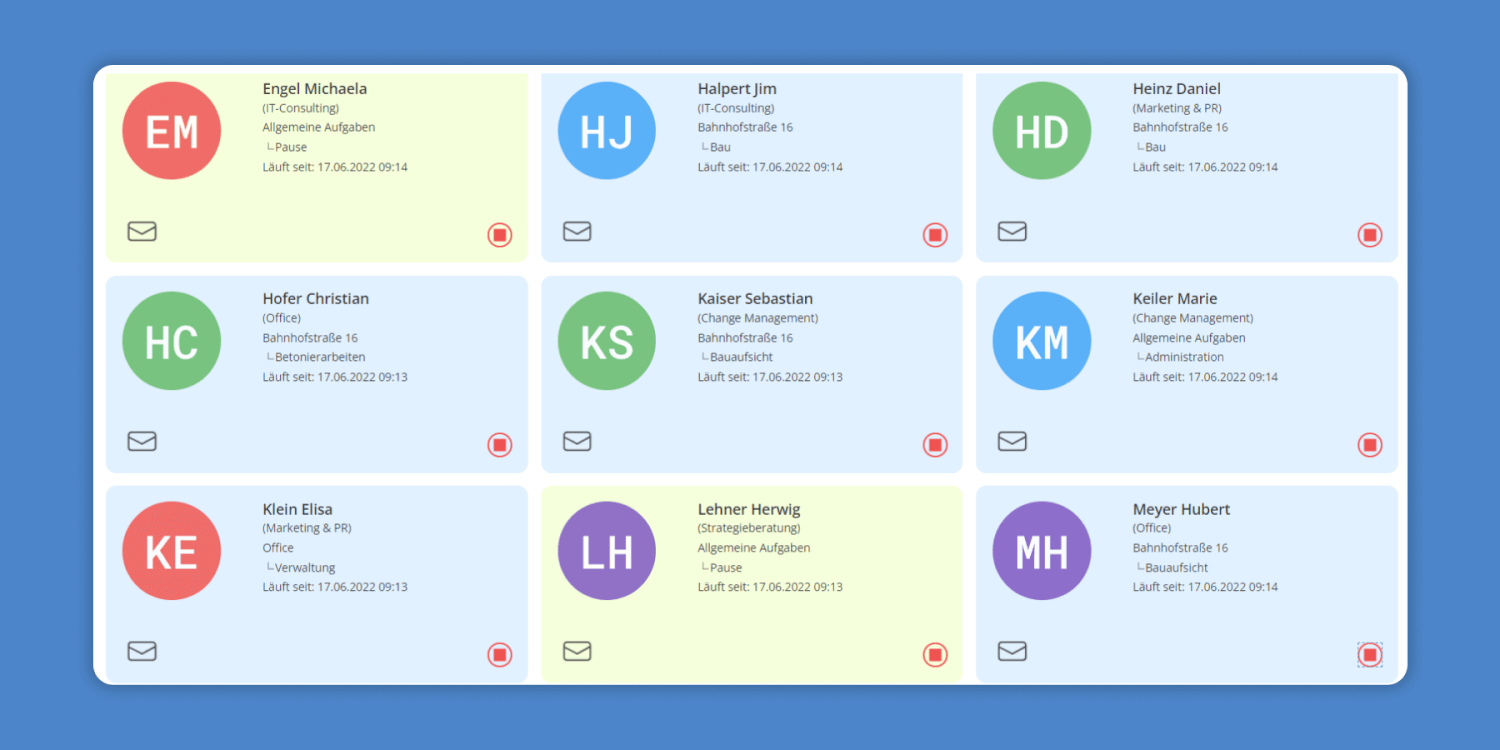The height and width of the screenshot is (750, 1500).
Task: Stop Lehner Herwig's Pause timer
Action: point(935,655)
